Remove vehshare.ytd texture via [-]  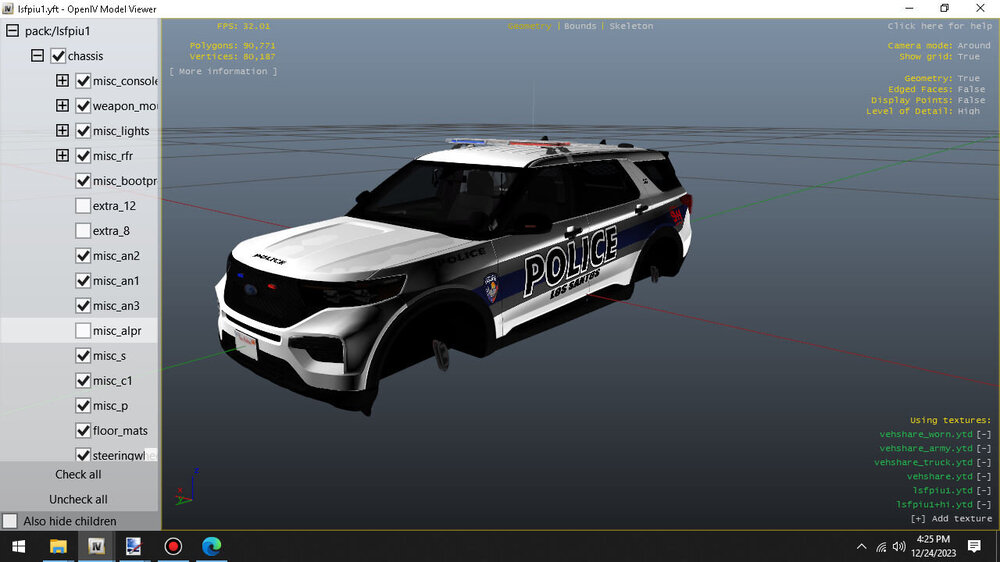click(x=984, y=477)
